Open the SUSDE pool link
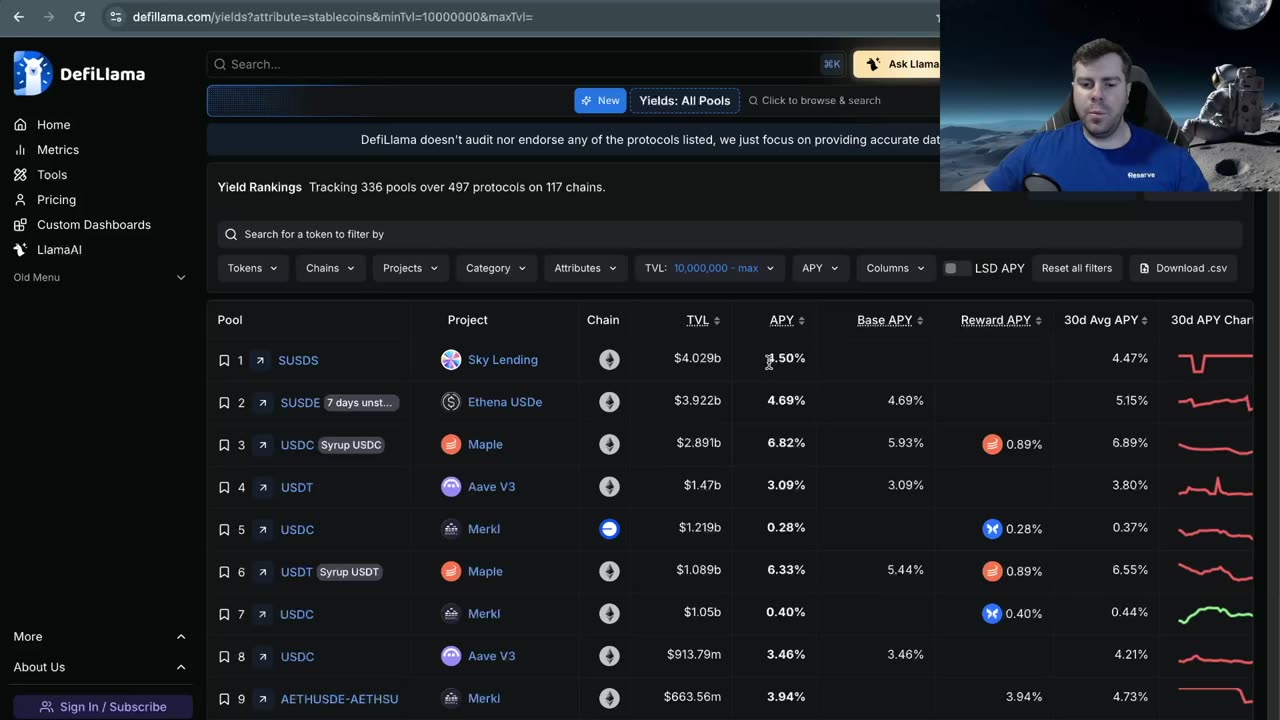Viewport: 1280px width, 720px height. pyautogui.click(x=300, y=403)
